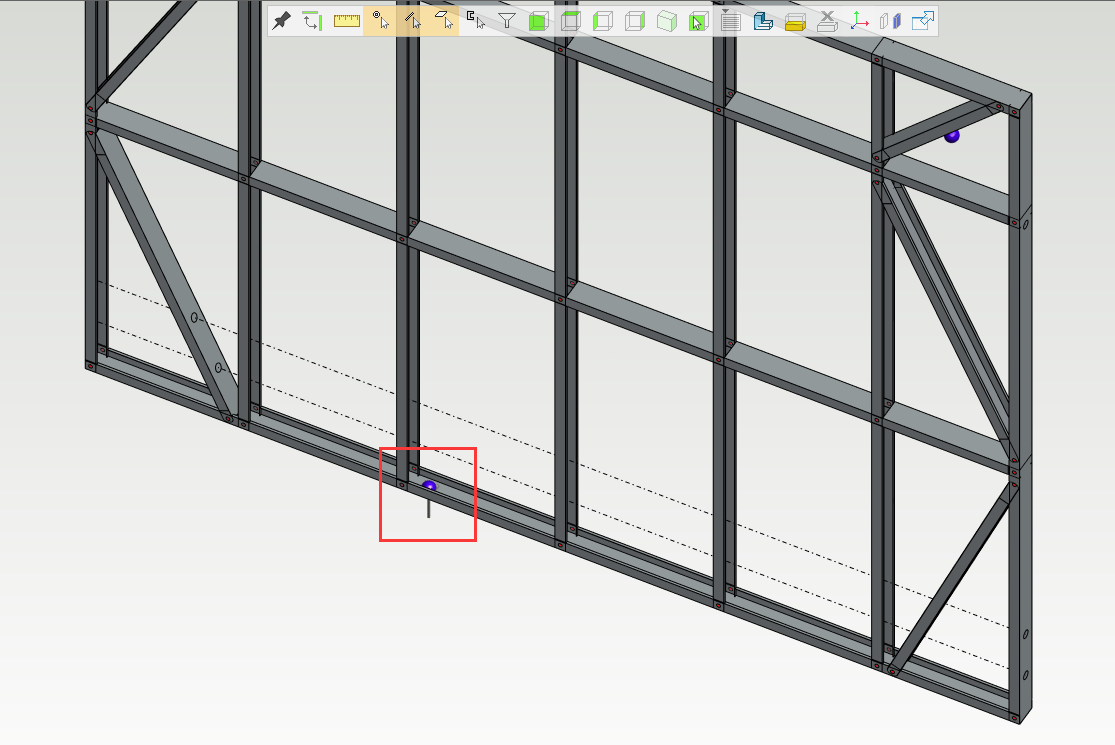Select the move/orient tool with green bars

[x=311, y=21]
